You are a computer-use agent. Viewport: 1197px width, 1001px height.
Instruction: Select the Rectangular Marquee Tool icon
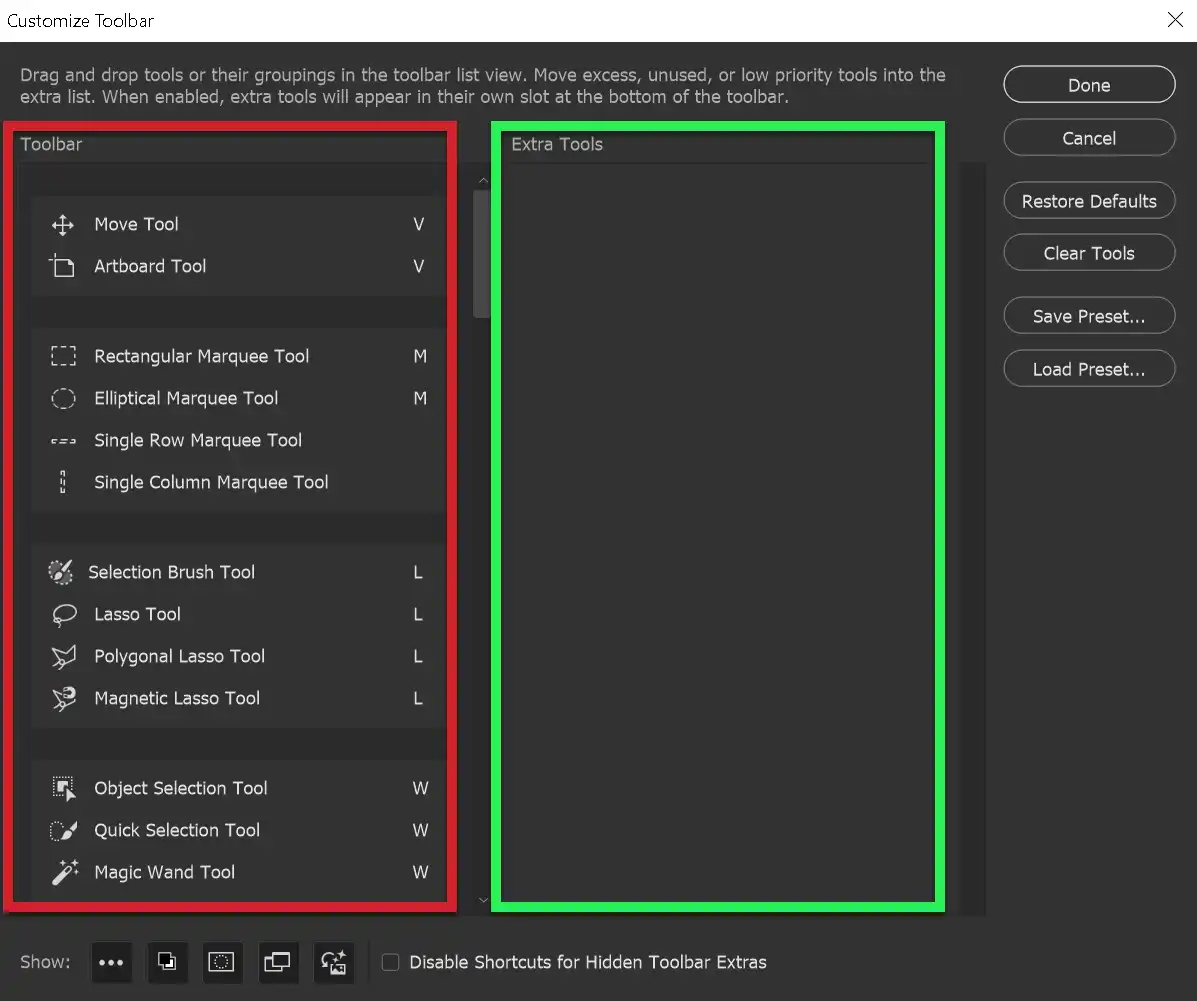pyautogui.click(x=63, y=356)
